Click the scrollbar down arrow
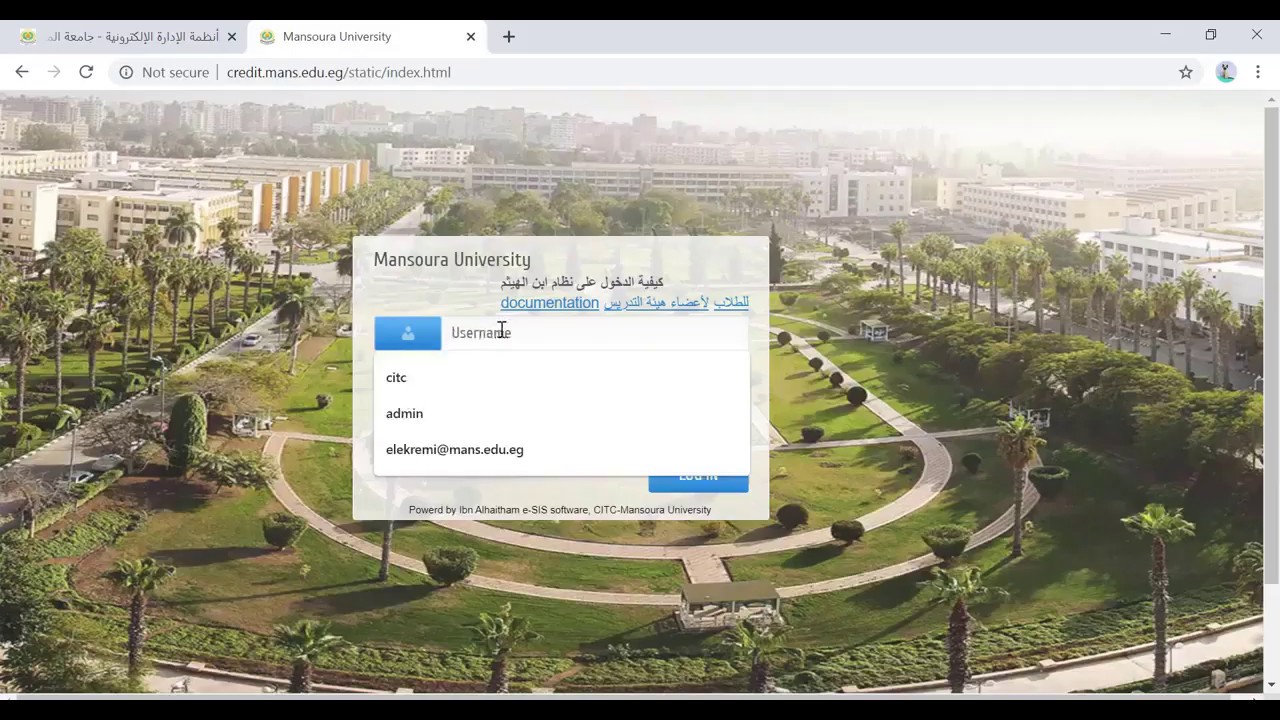The height and width of the screenshot is (720, 1280). pos(1272,685)
